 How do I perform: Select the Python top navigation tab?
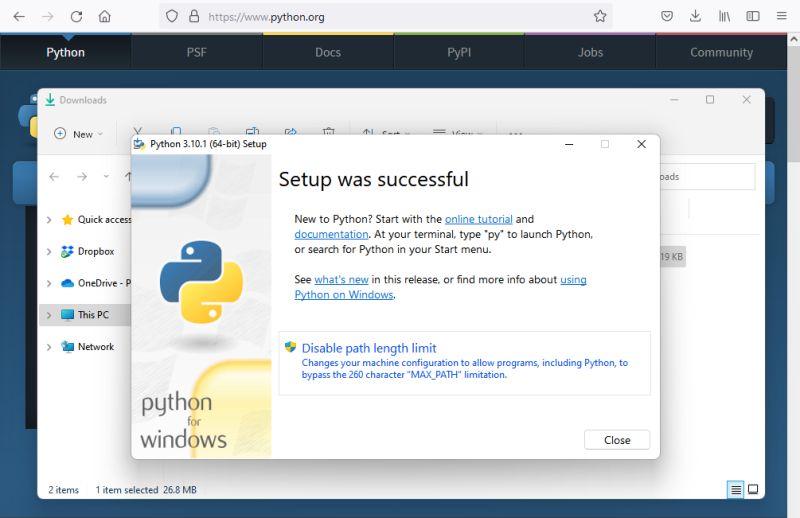(x=65, y=52)
